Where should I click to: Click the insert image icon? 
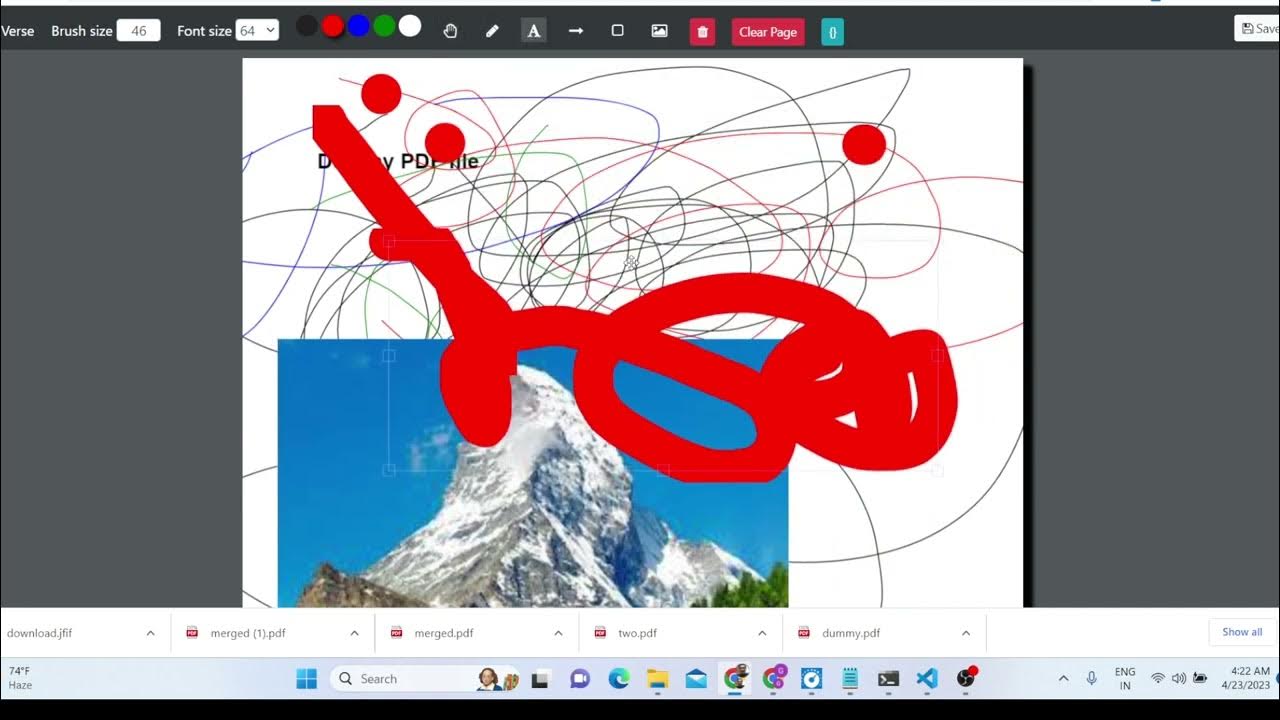[659, 31]
